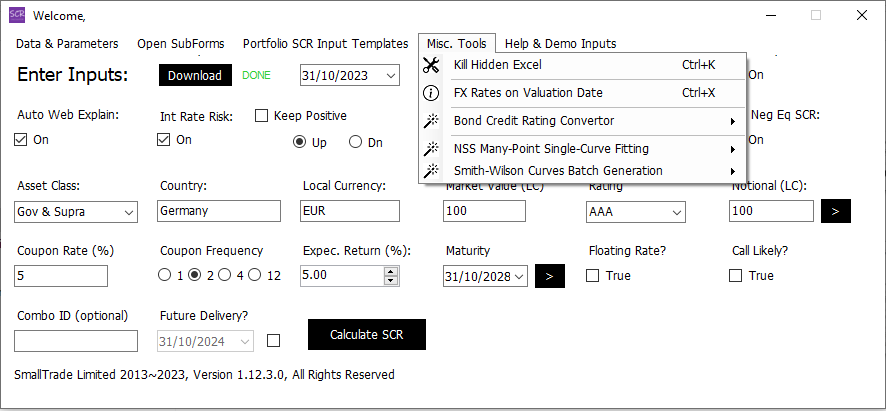Enable the Keep Positive checkbox

coord(262,116)
